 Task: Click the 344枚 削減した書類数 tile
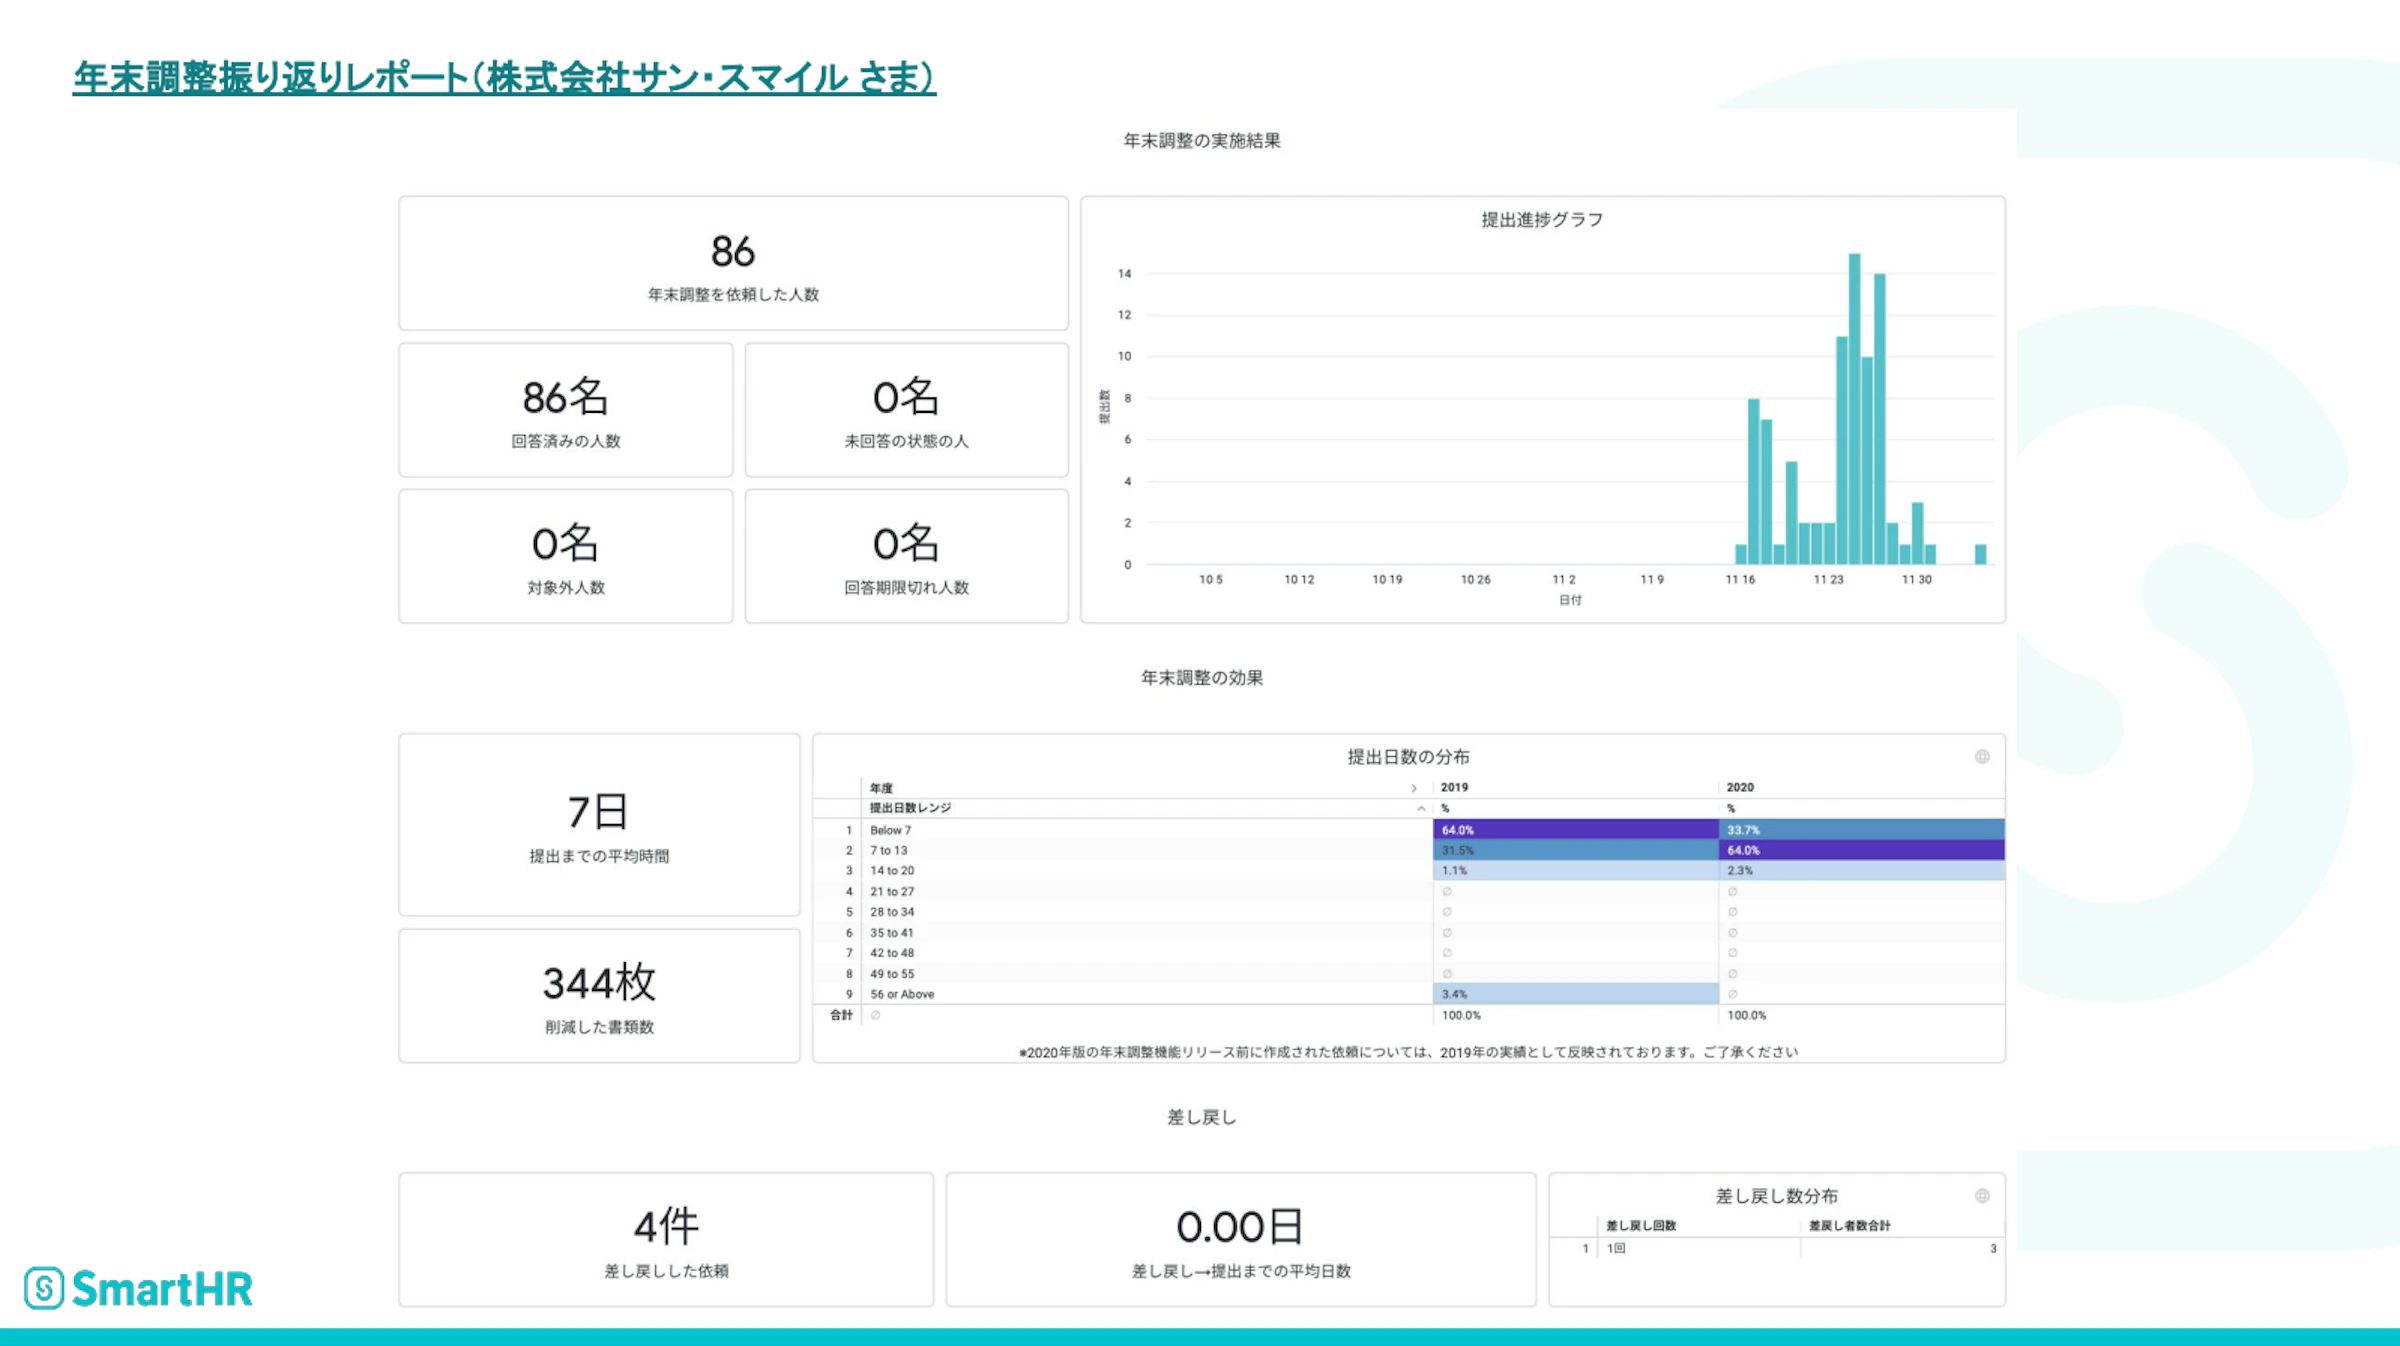pos(599,996)
